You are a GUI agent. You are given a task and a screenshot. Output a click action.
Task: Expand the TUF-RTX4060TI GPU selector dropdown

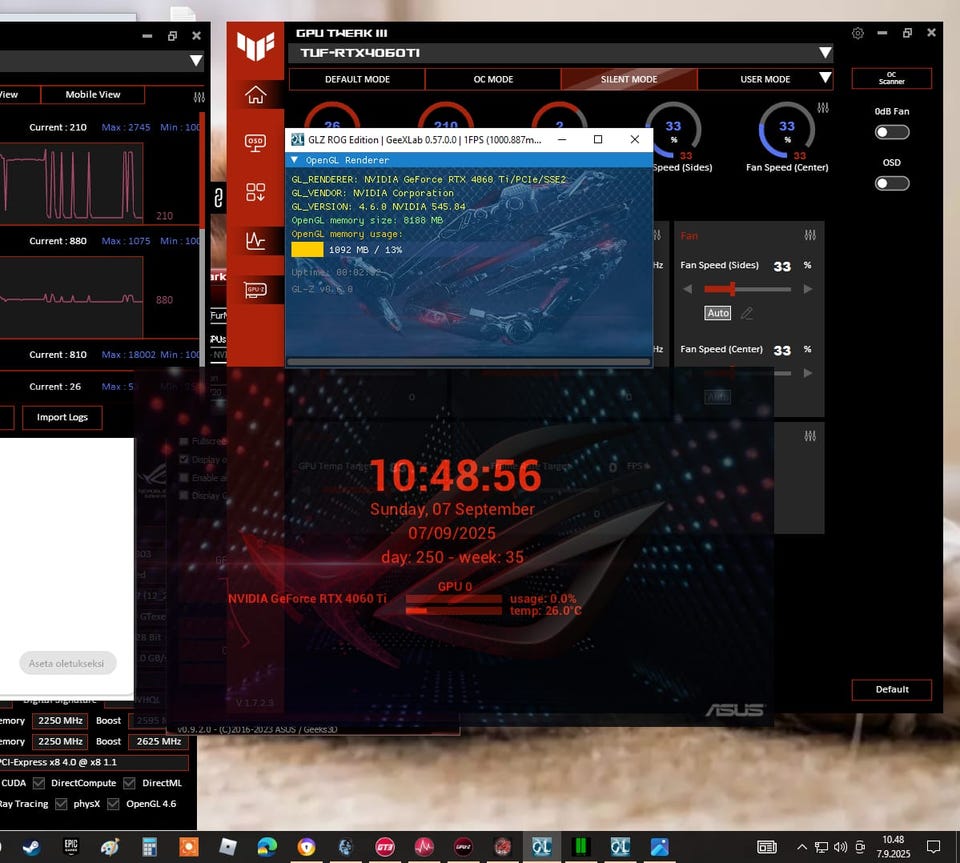tap(824, 53)
